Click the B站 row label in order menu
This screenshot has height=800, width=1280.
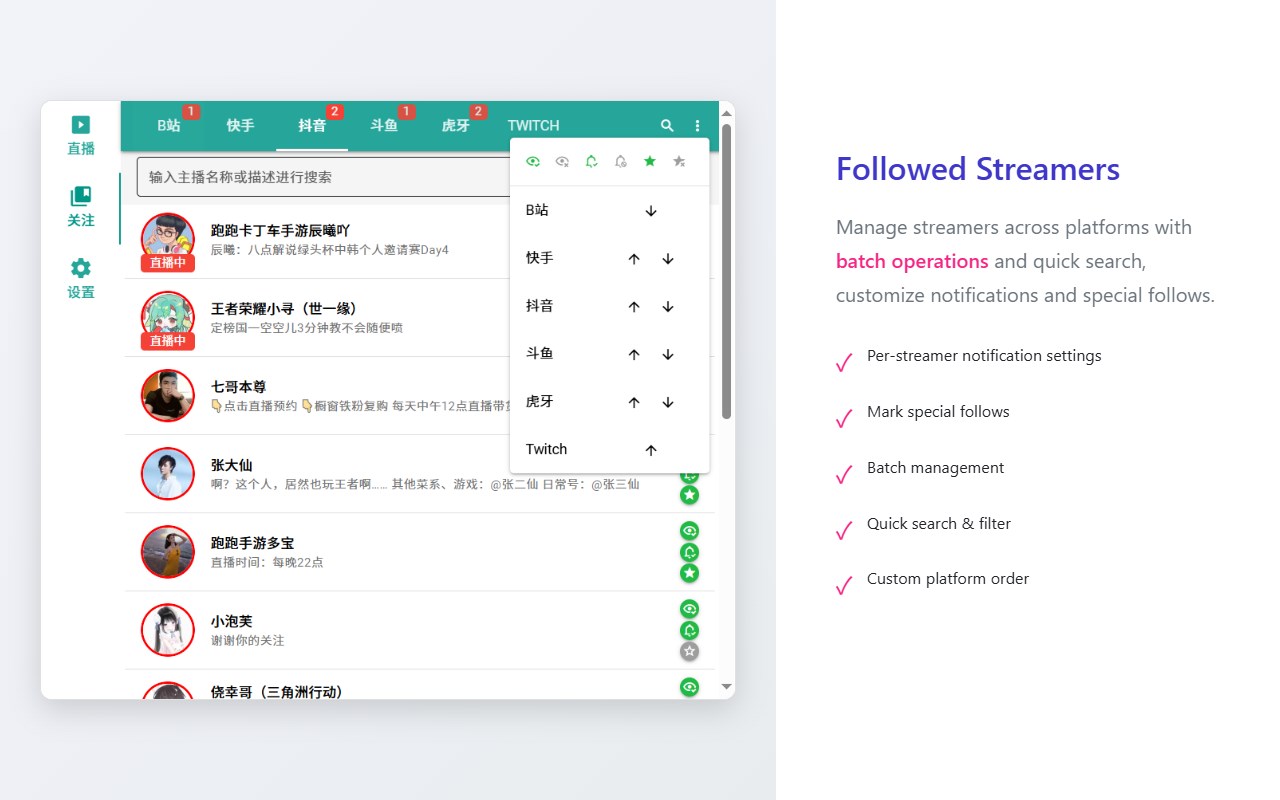[x=537, y=210]
